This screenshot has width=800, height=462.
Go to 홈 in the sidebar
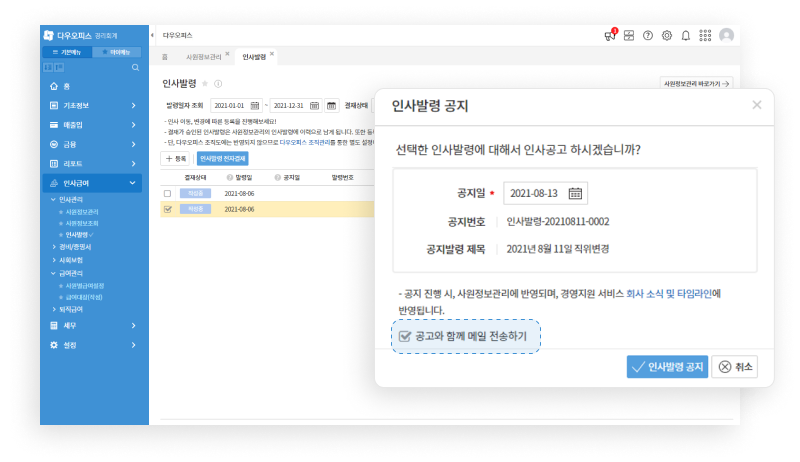coord(66,86)
